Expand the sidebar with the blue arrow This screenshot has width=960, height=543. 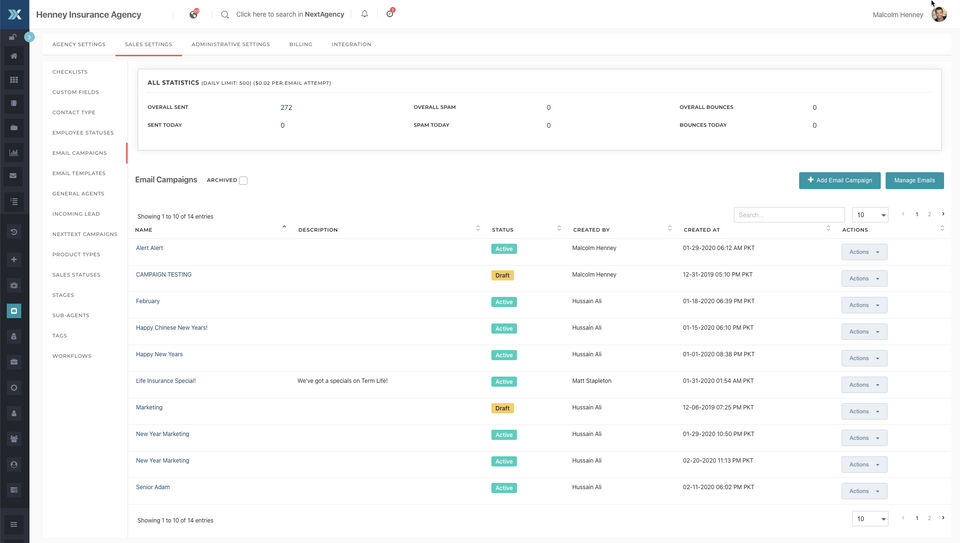29,37
